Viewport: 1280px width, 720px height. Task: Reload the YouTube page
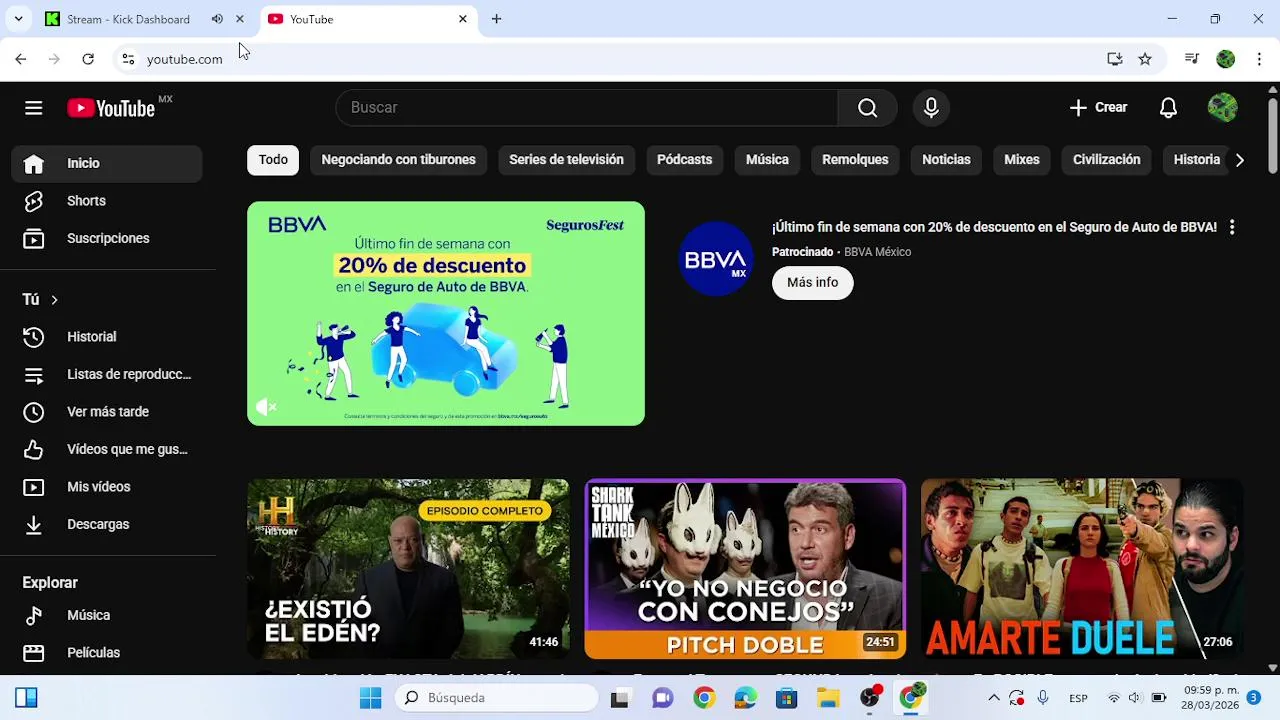tap(88, 59)
